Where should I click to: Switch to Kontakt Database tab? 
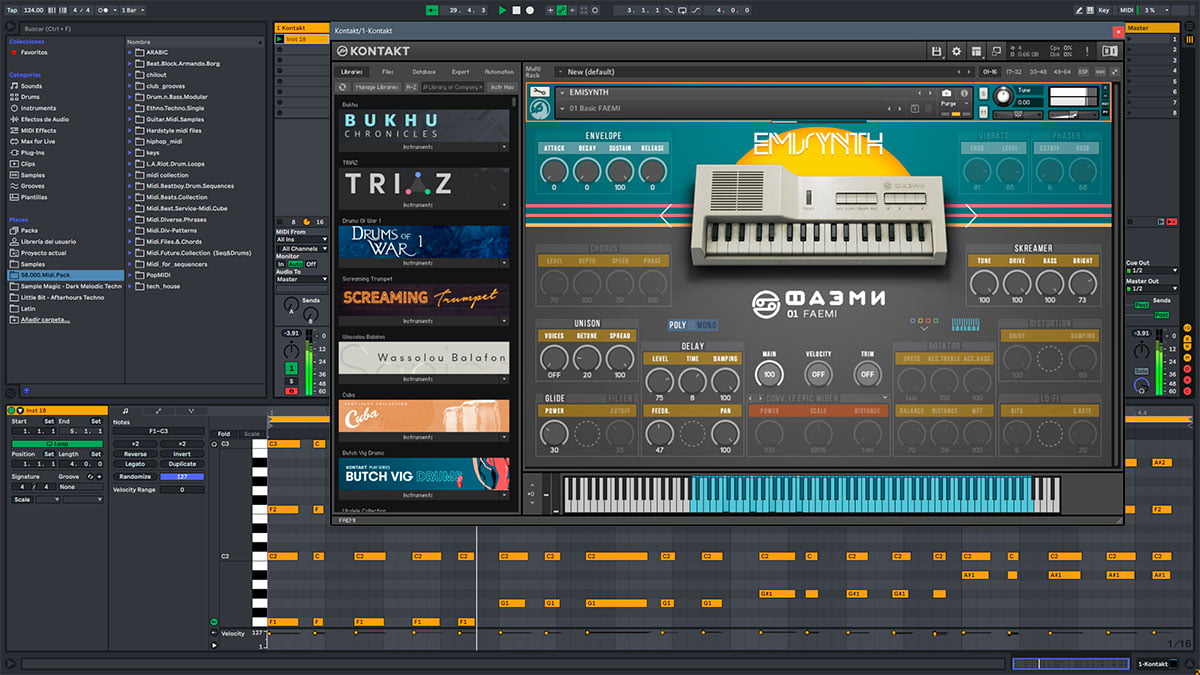tap(423, 72)
